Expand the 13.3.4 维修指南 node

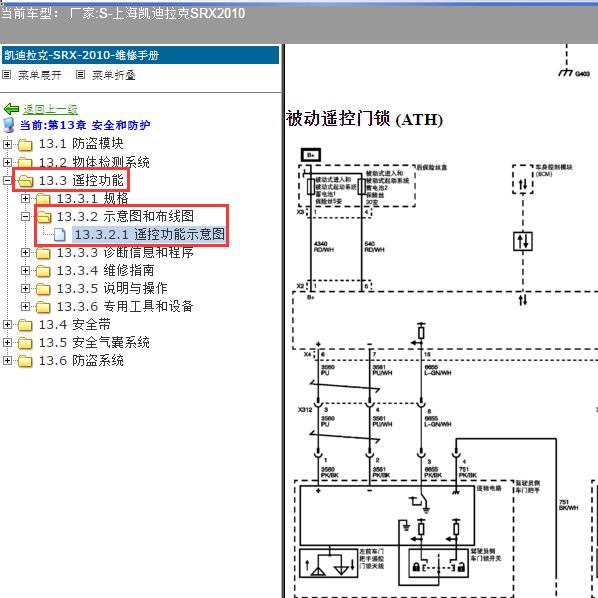25,270
